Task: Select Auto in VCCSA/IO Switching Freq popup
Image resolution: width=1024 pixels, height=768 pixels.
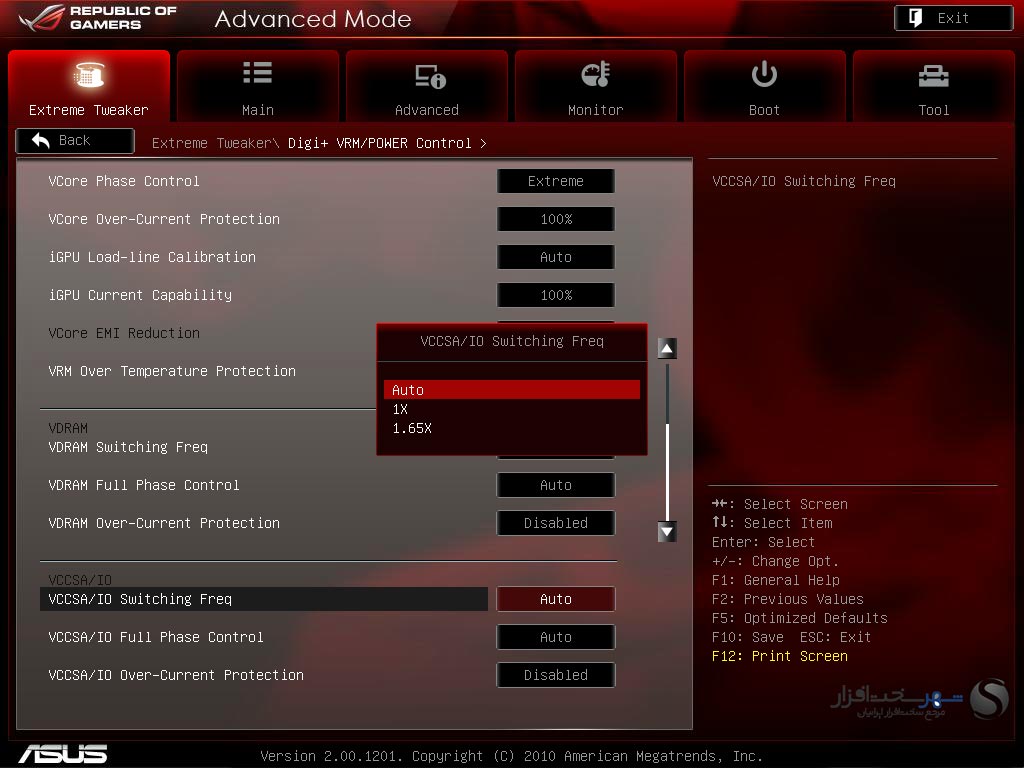Action: coord(511,390)
